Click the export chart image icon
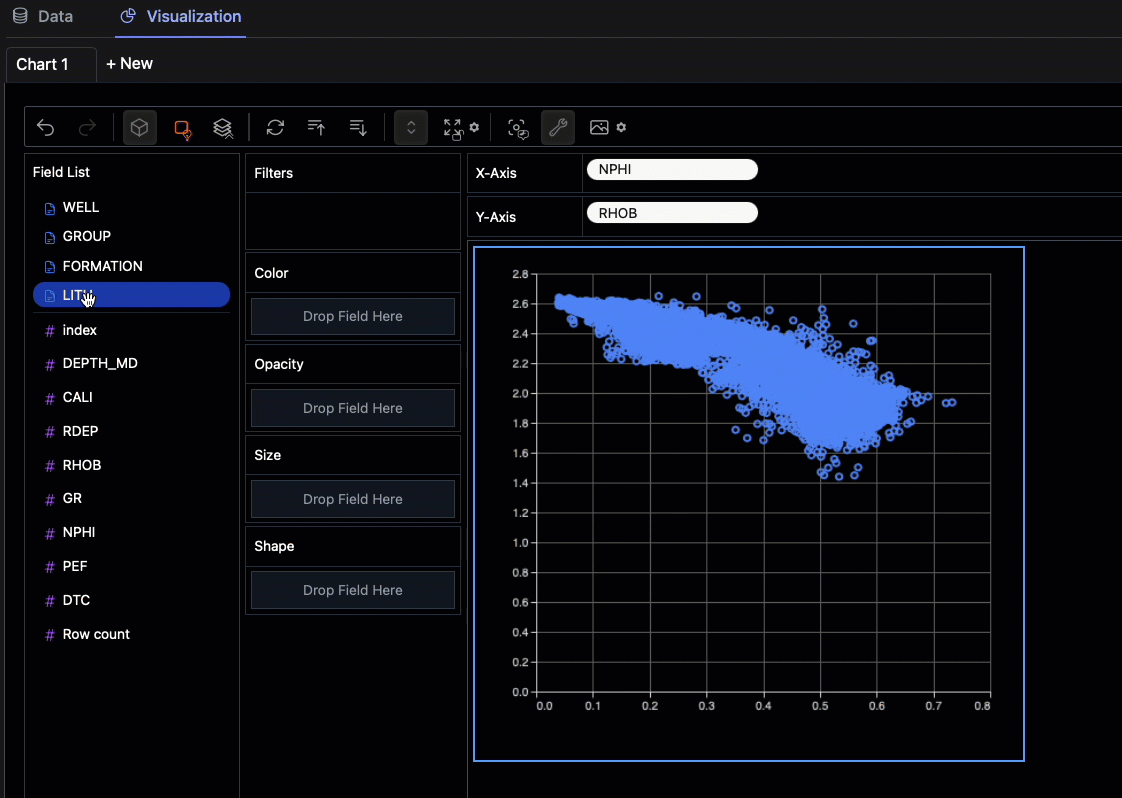The image size is (1122, 798). pos(599,128)
